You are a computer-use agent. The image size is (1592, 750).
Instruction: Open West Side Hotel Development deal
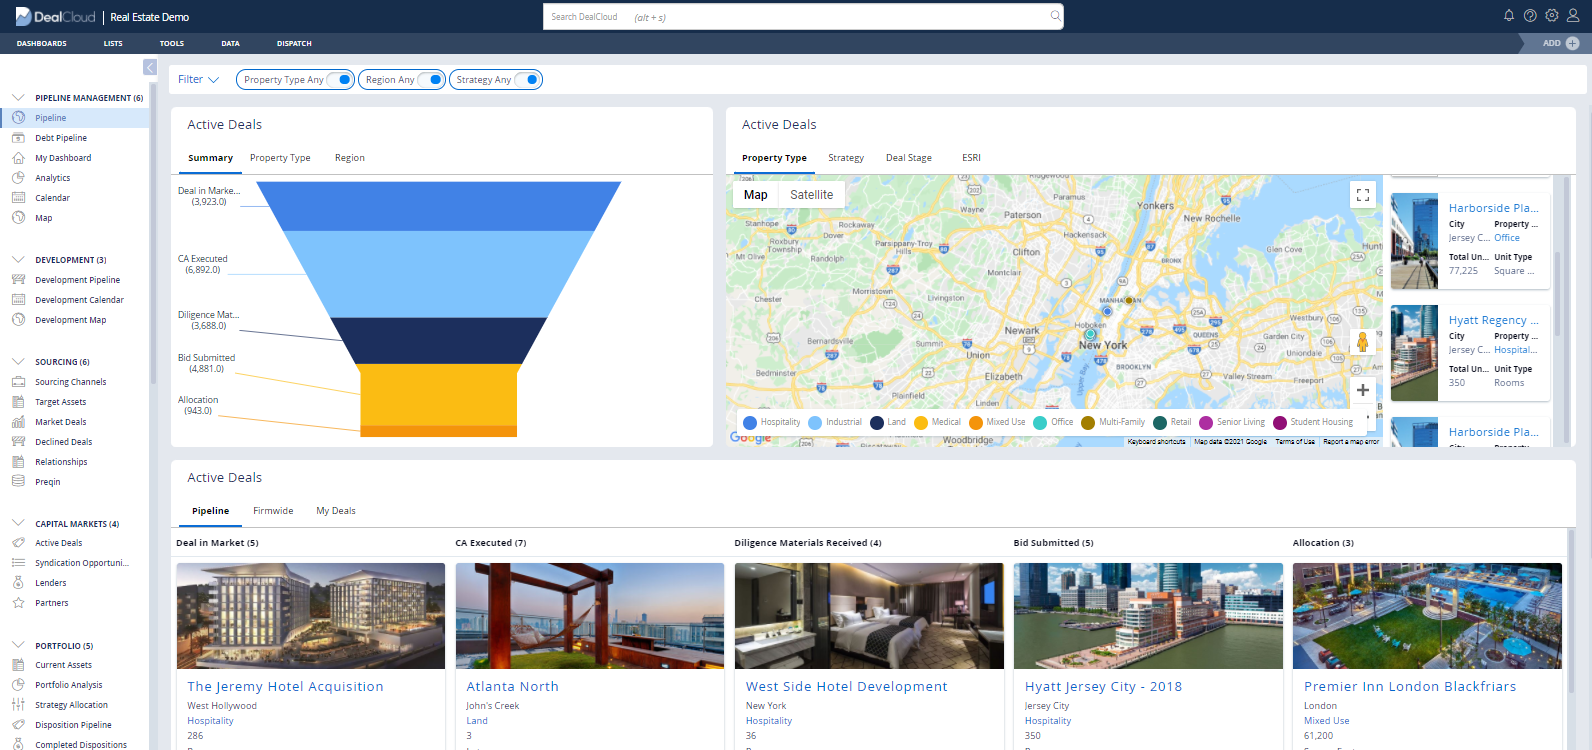846,687
